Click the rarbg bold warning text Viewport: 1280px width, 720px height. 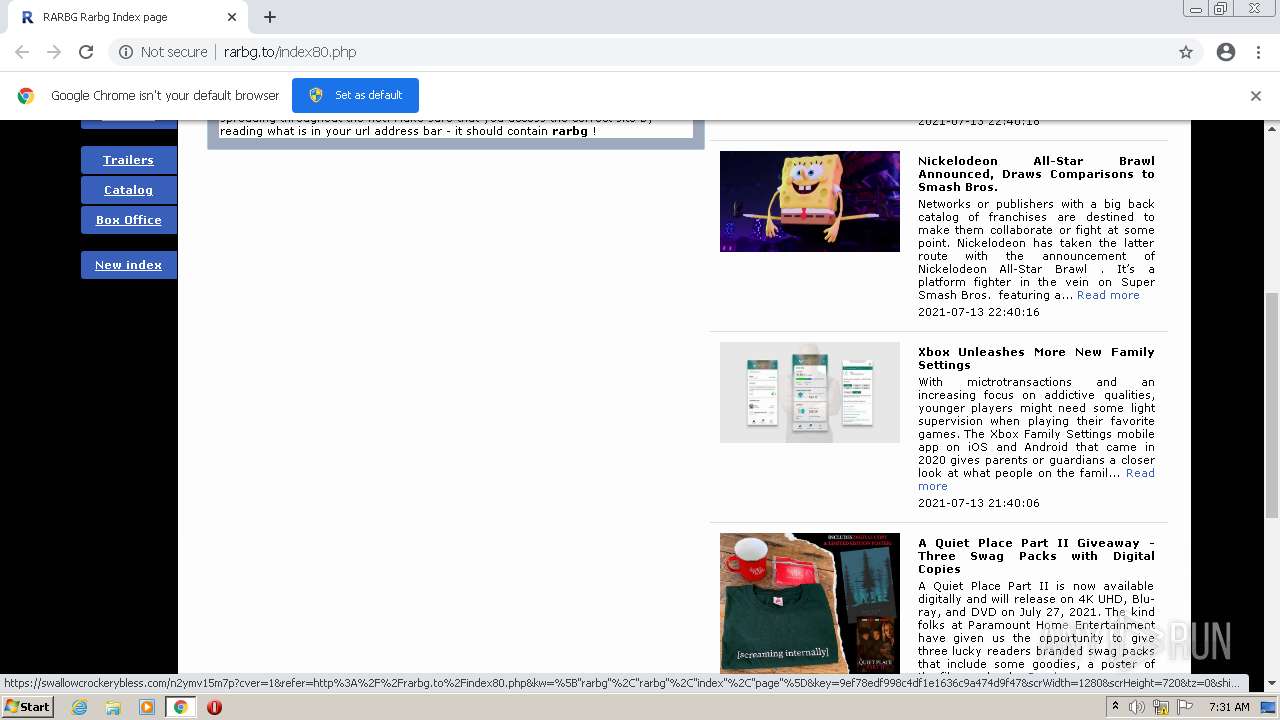570,131
